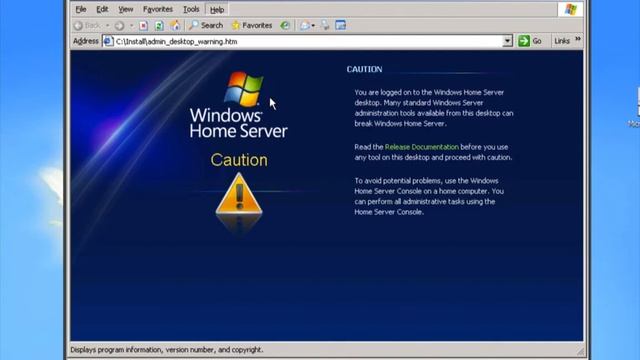The width and height of the screenshot is (640, 360).
Task: Click the text "Home Server Console."
Action: [x=389, y=212]
